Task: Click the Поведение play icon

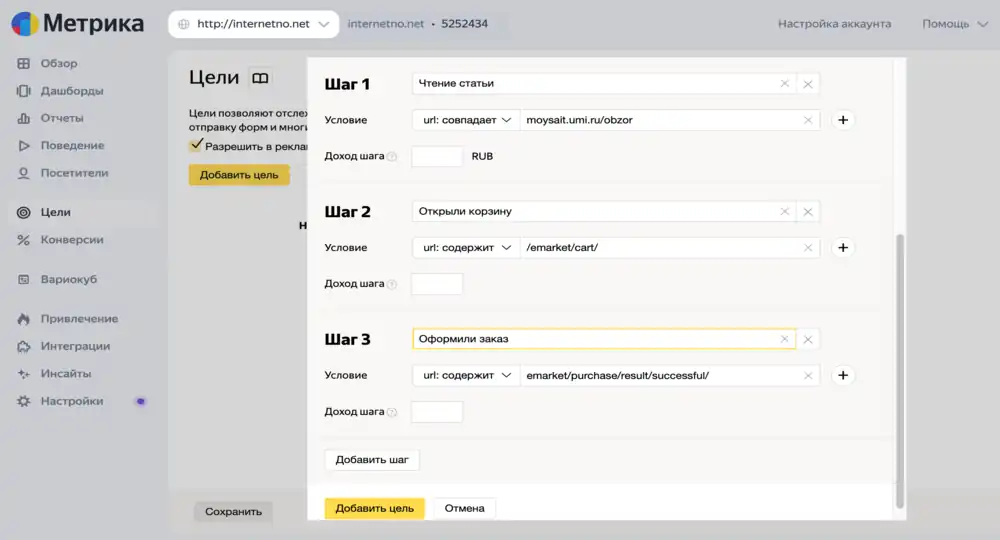Action: tap(24, 145)
